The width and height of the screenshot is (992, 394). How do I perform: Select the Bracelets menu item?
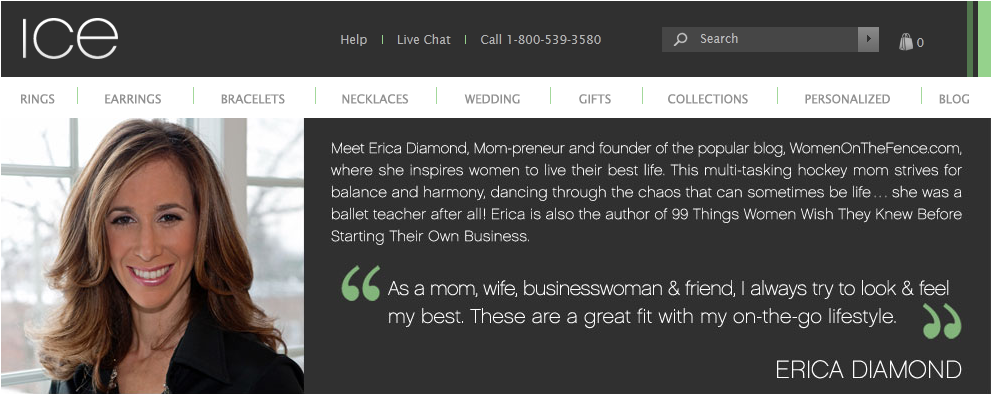point(252,99)
